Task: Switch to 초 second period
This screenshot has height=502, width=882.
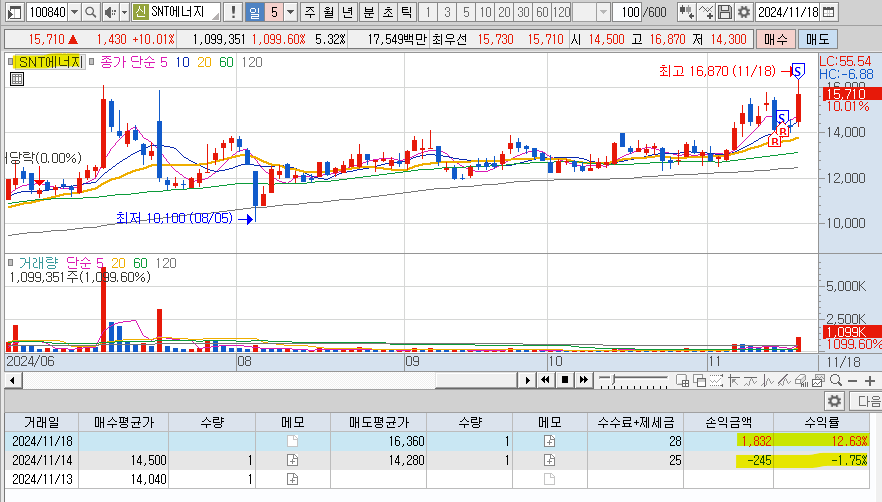Action: click(388, 12)
